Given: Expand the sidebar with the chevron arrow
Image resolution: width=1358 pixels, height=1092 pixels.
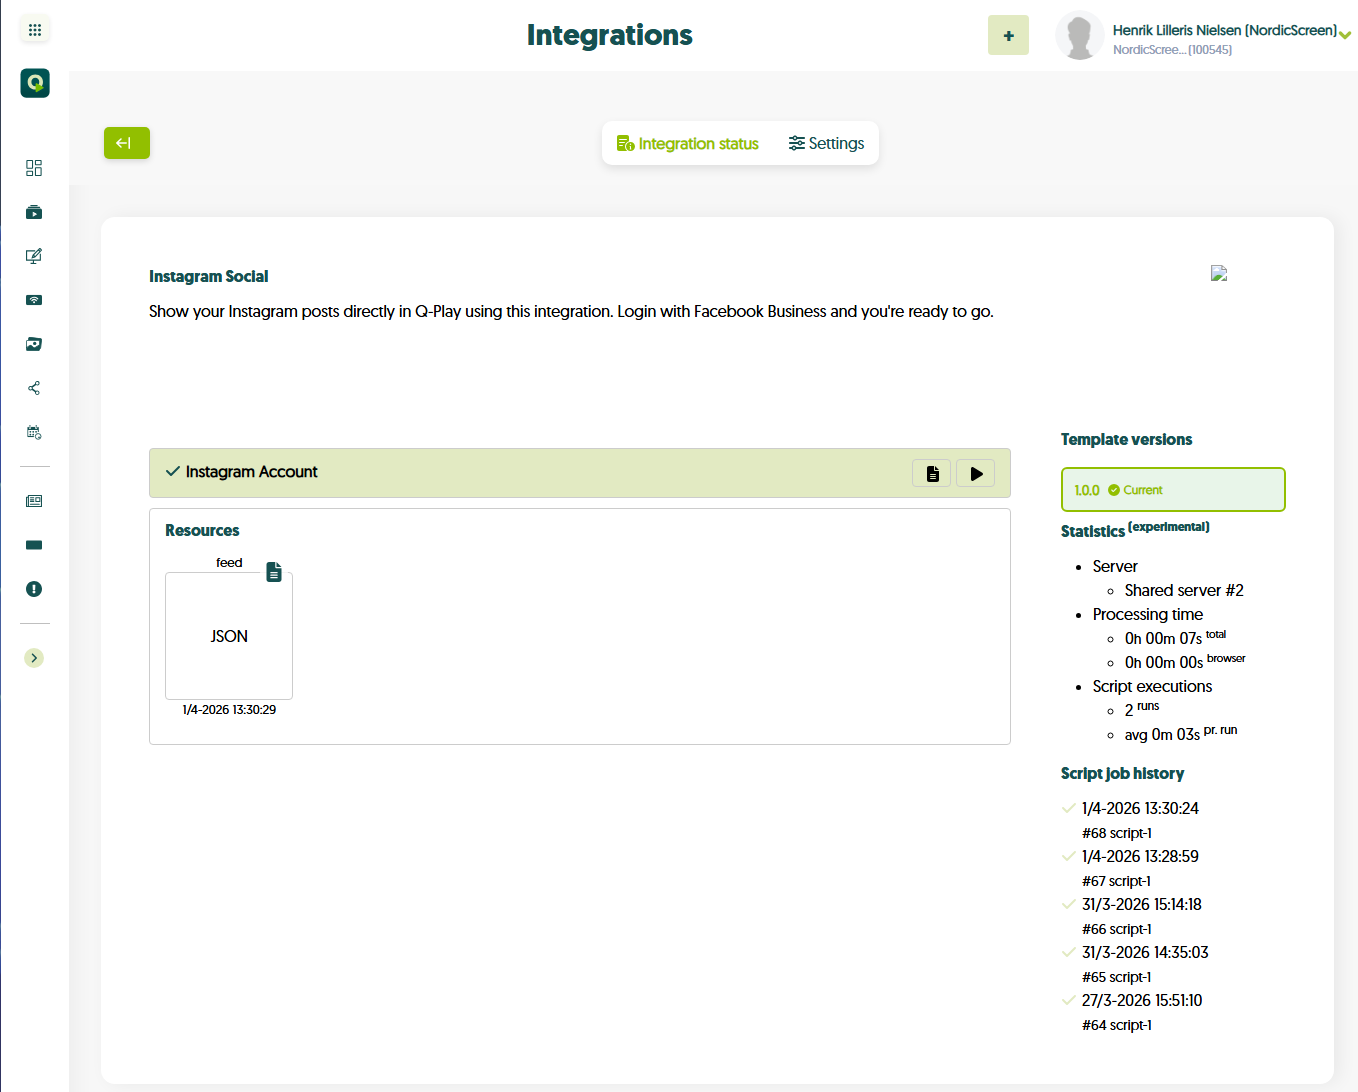Looking at the screenshot, I should coord(34,658).
